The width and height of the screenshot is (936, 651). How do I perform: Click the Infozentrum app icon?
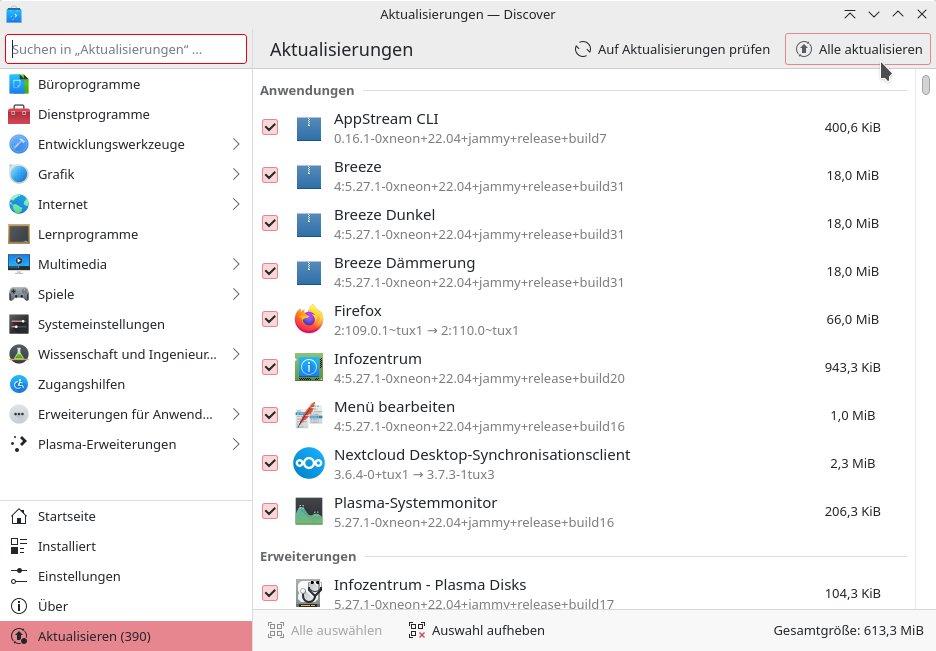pyautogui.click(x=309, y=368)
